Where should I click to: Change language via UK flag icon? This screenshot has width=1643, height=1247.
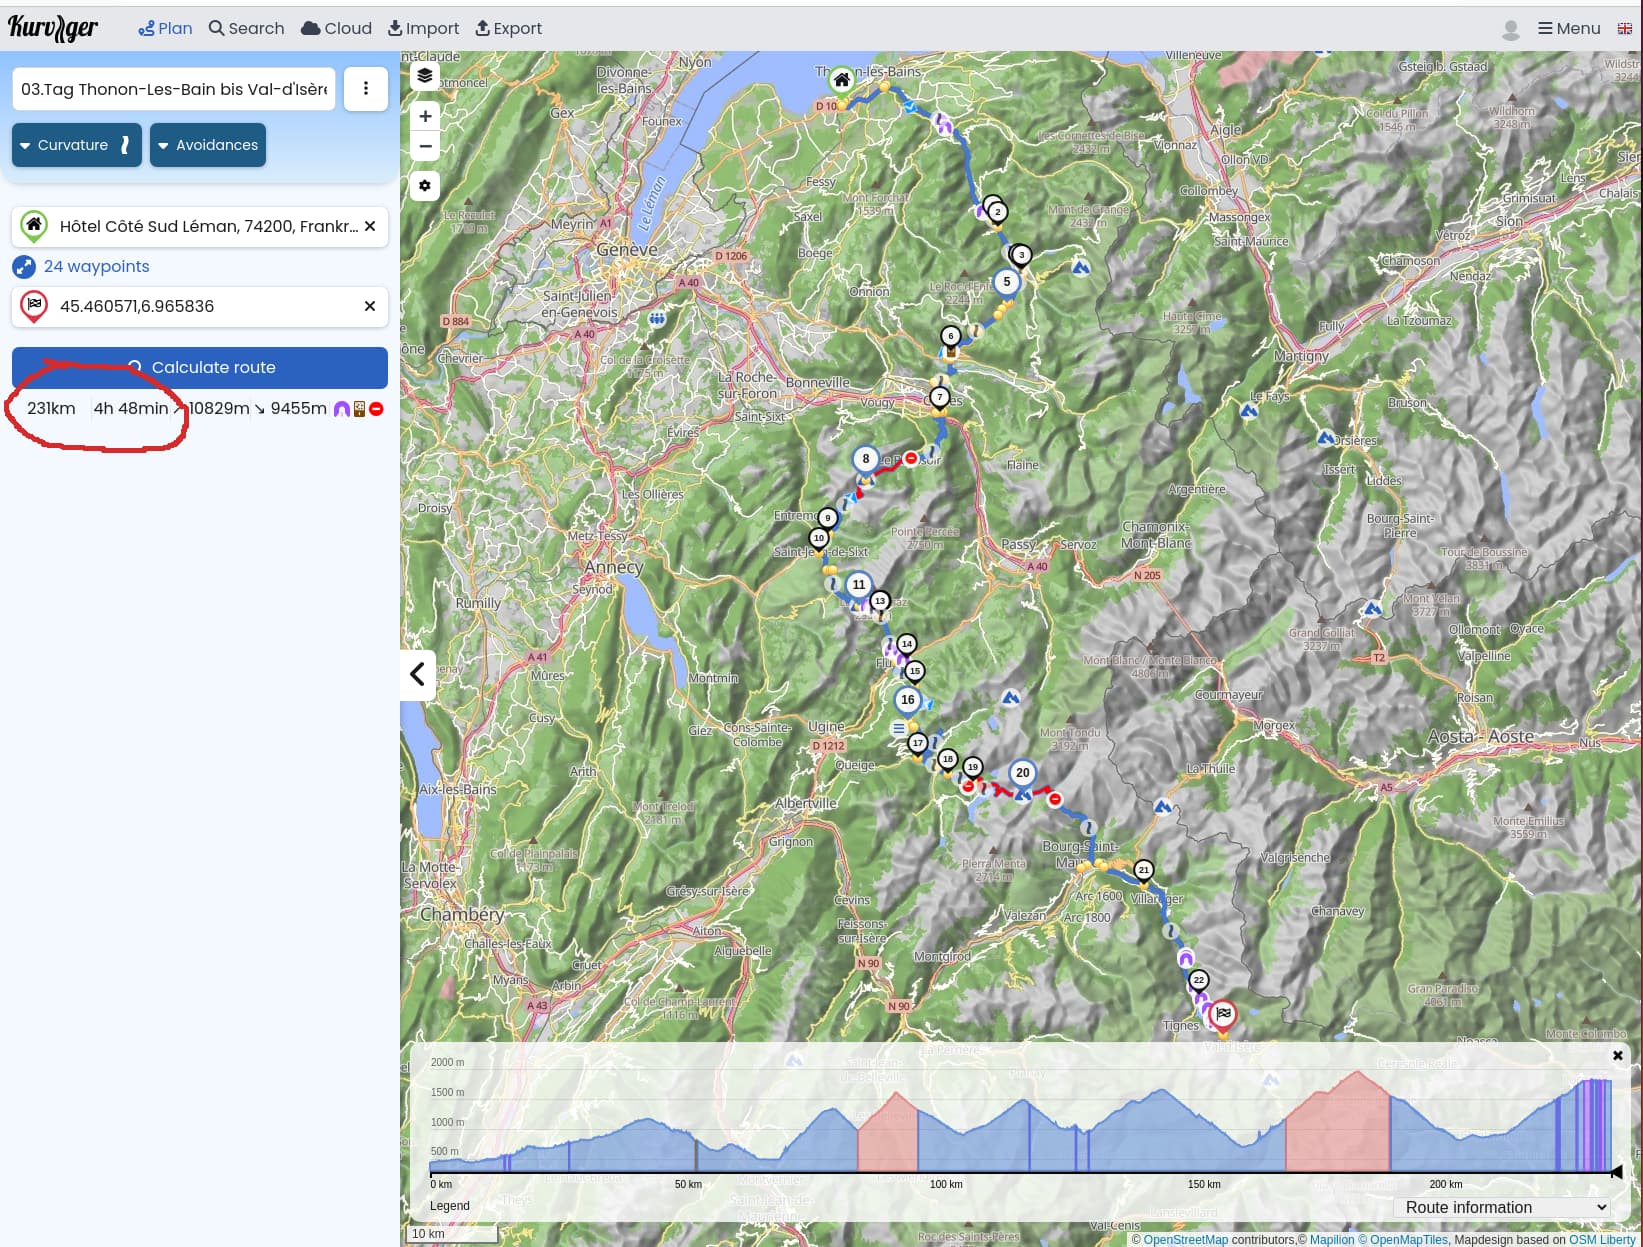(1624, 29)
